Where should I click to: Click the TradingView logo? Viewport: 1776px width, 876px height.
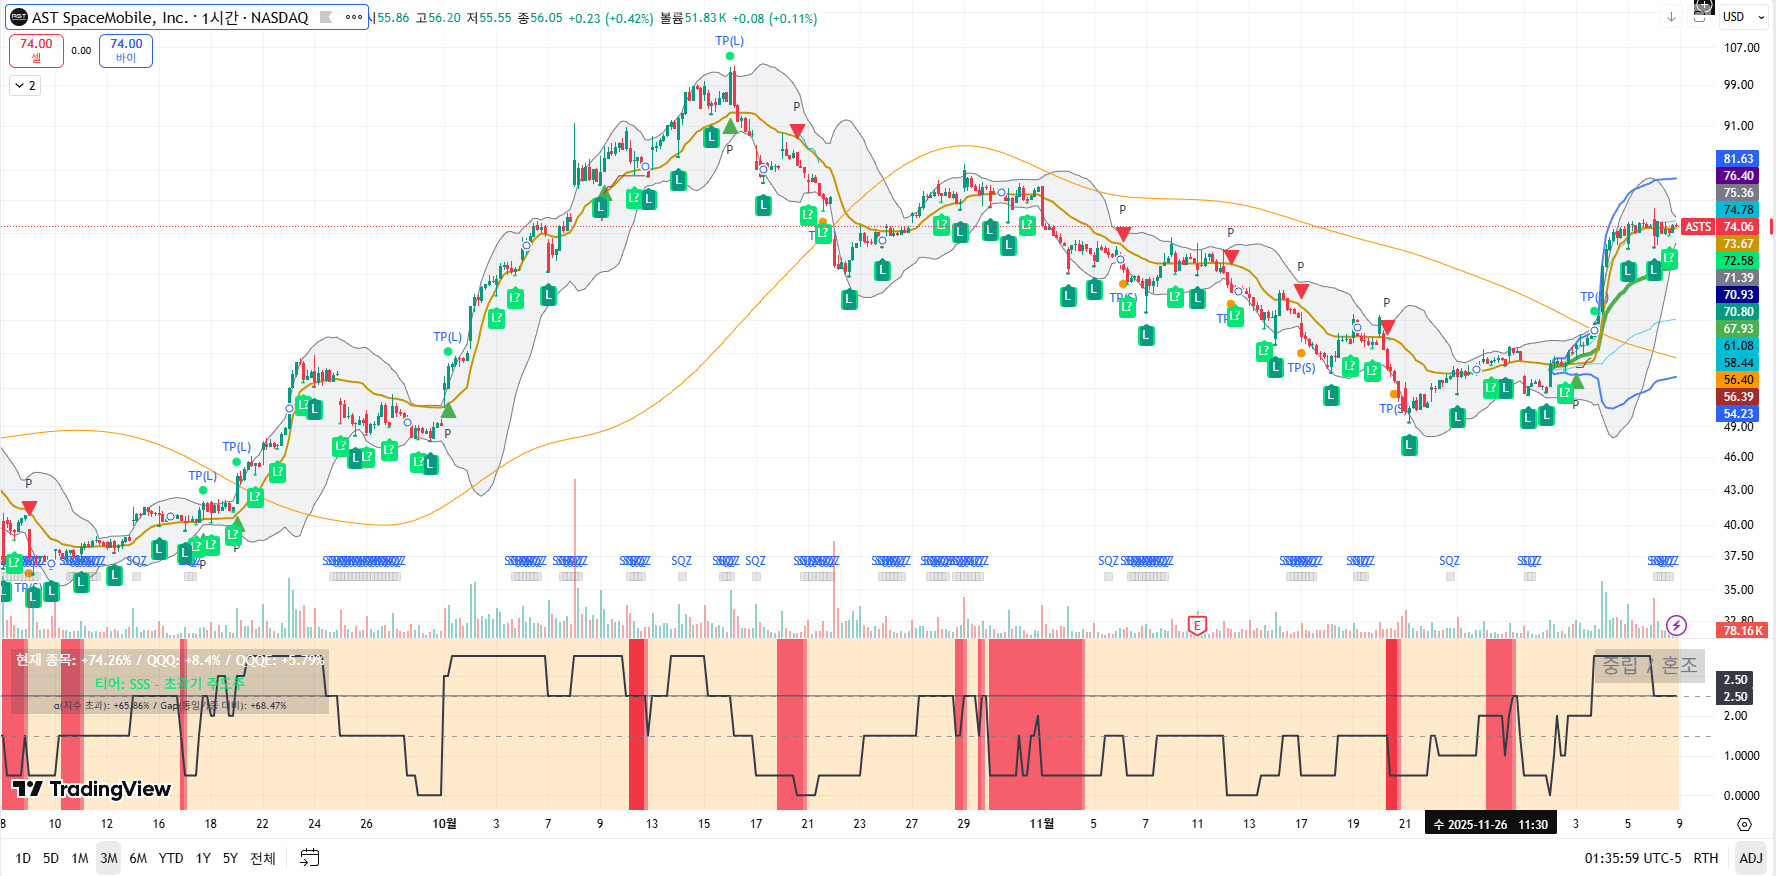pos(92,789)
